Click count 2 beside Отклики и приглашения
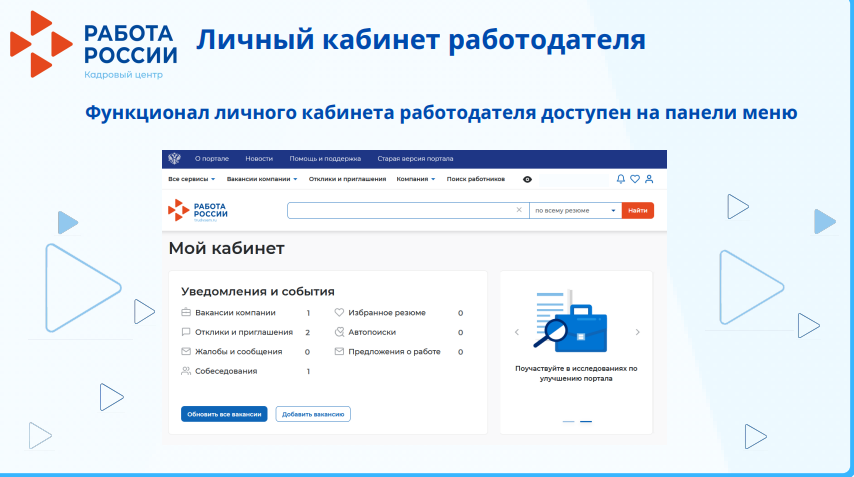The width and height of the screenshot is (854, 477). tap(307, 332)
